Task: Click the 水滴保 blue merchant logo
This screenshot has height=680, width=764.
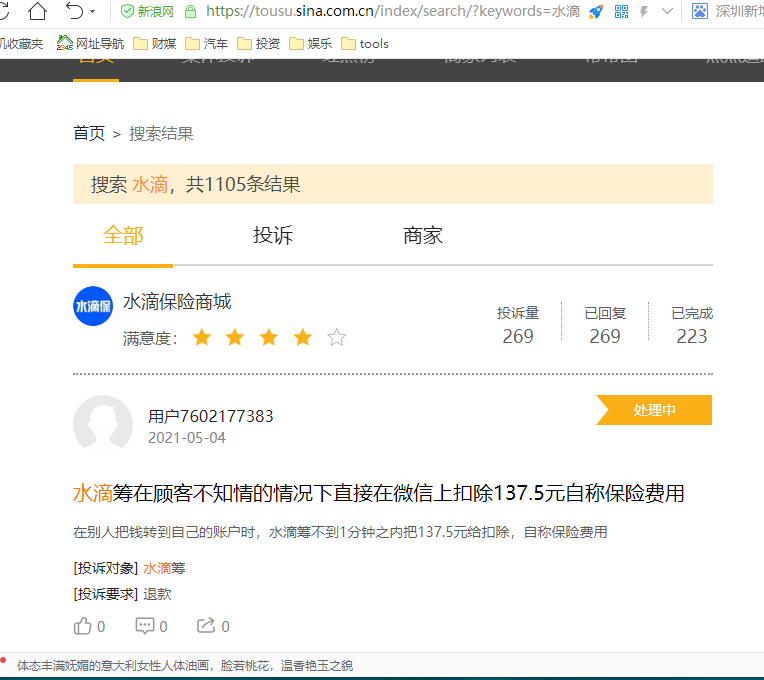Action: pos(93,306)
